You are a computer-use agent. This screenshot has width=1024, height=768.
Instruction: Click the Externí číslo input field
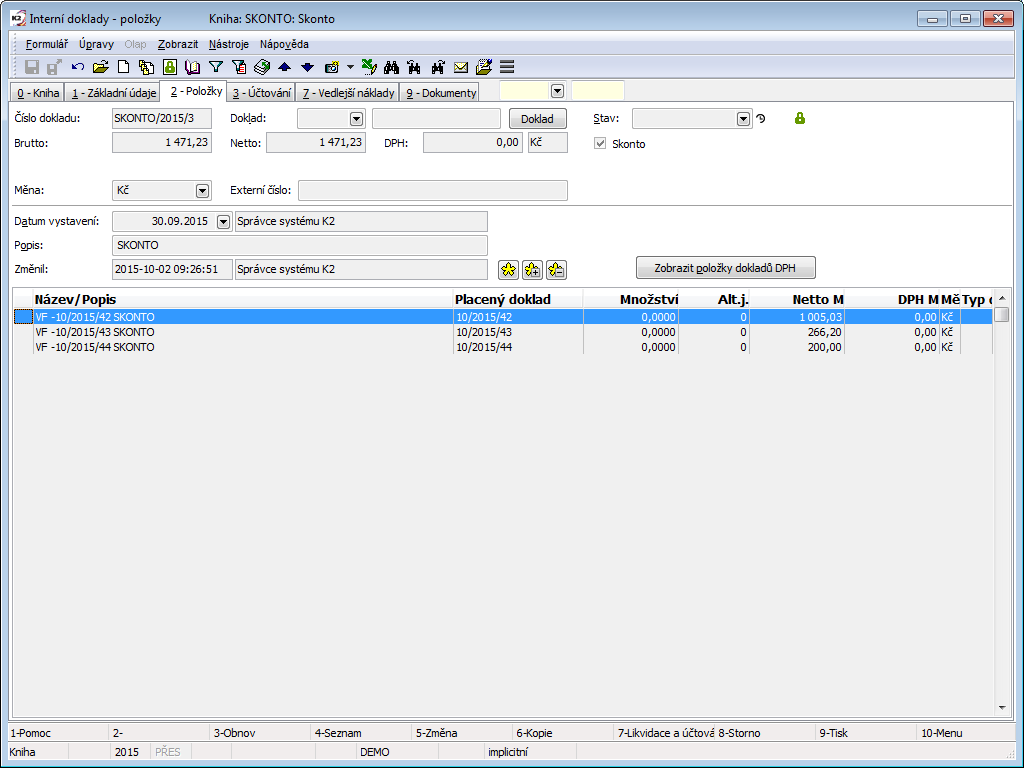[x=432, y=190]
